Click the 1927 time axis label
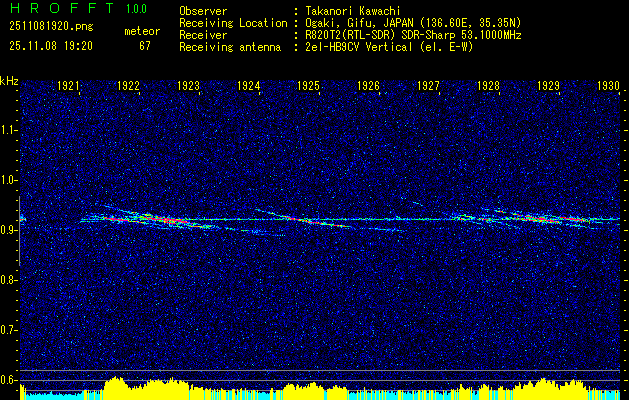 [x=428, y=86]
